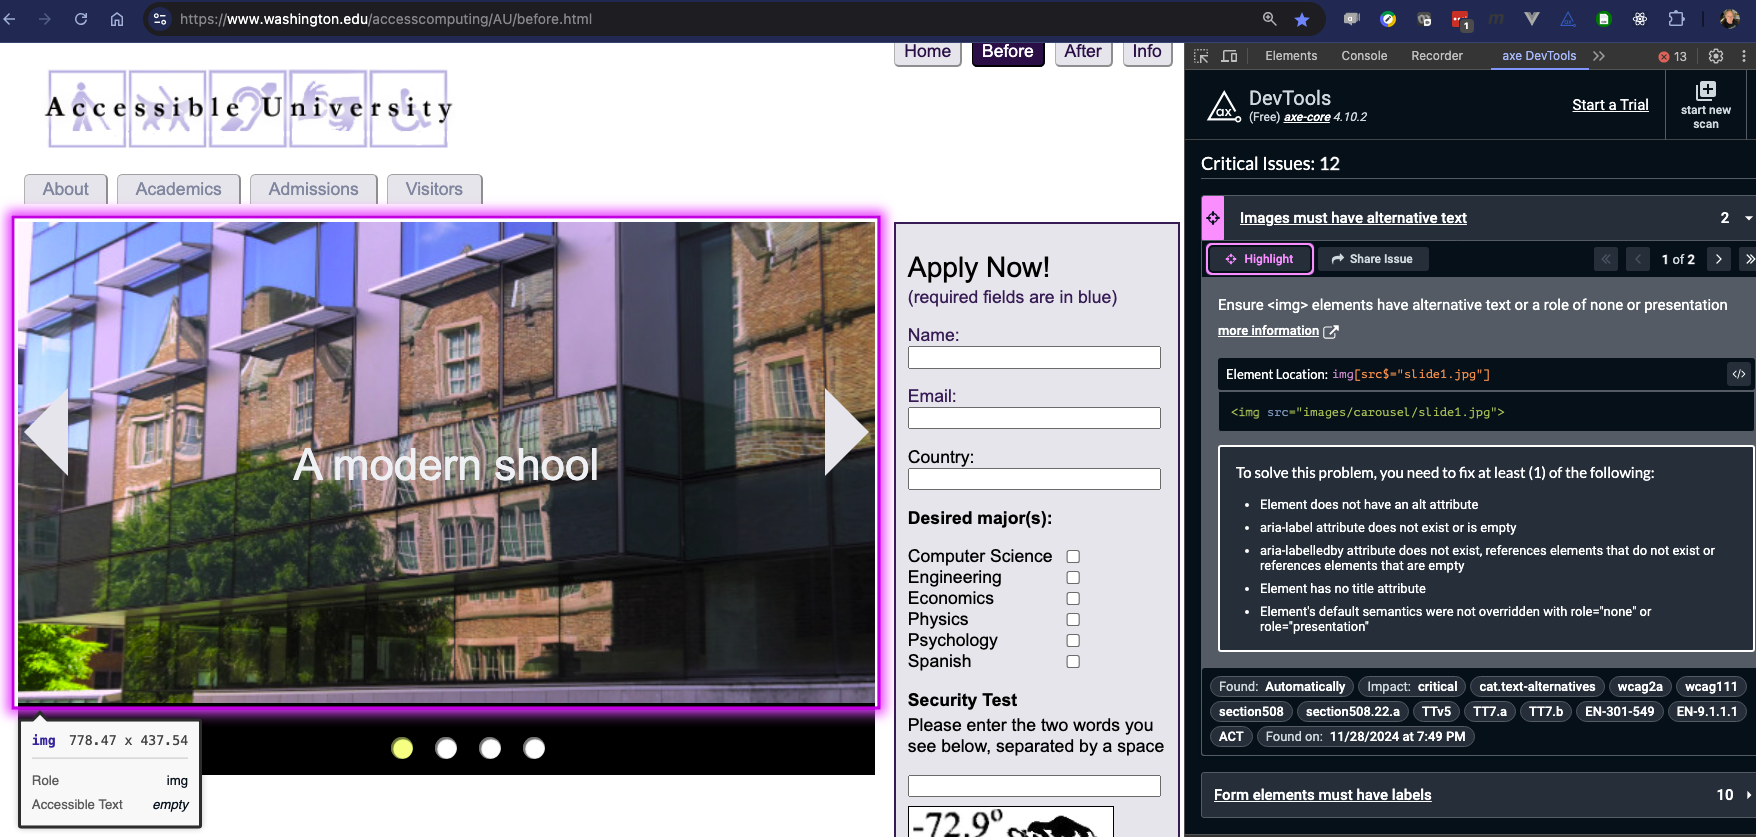The height and width of the screenshot is (837, 1756).
Task: Check the Psychology checkbox
Action: (1073, 641)
